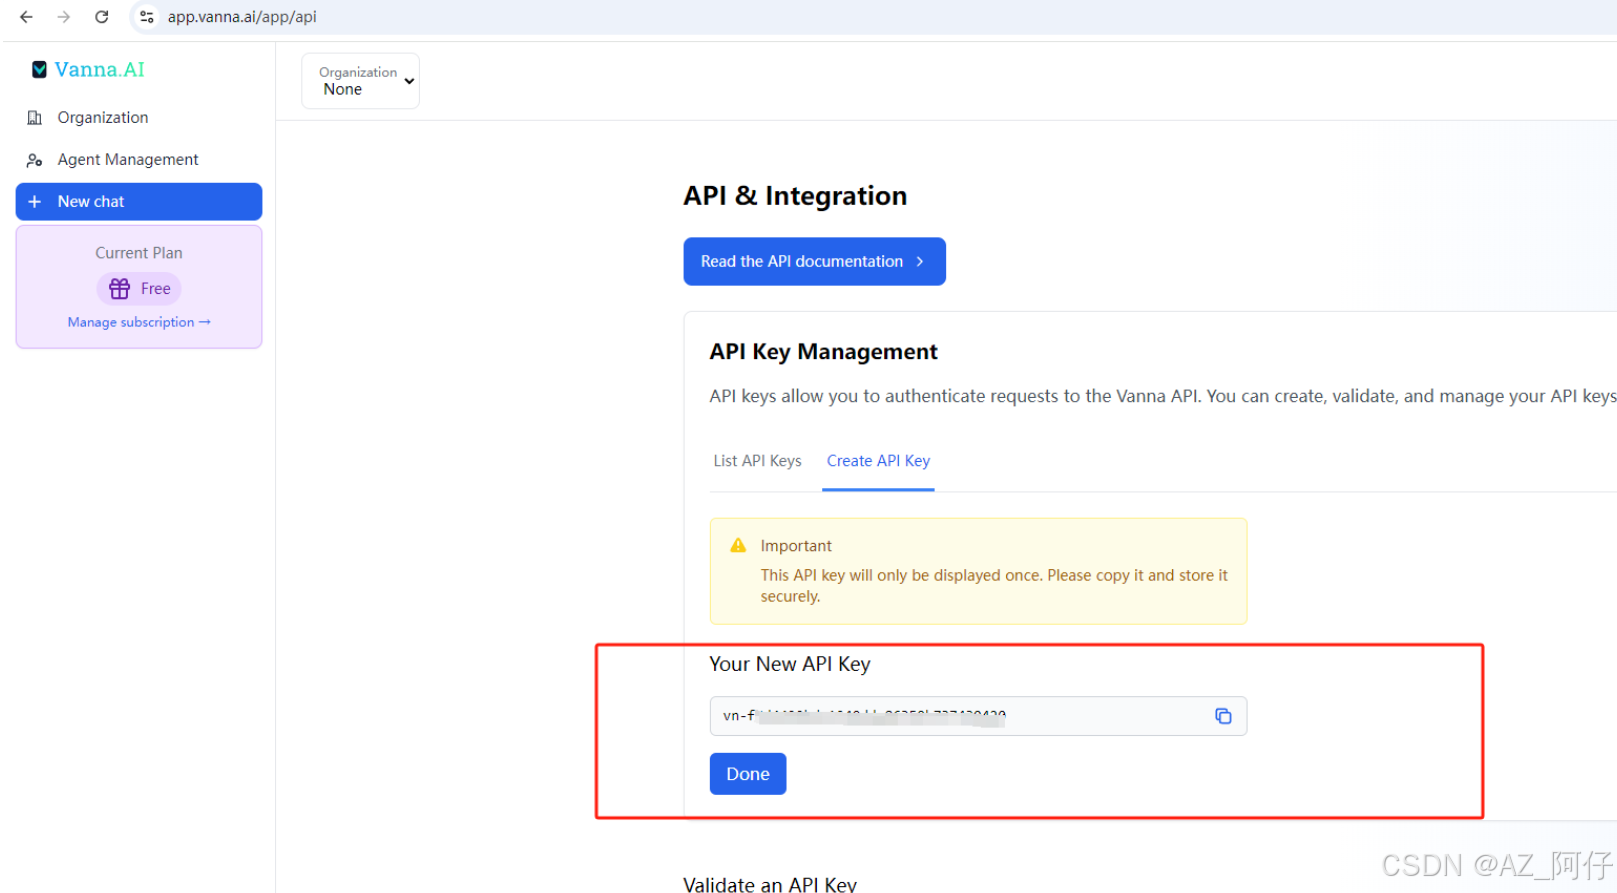The width and height of the screenshot is (1617, 893).
Task: Click the API Key Management heading
Action: (823, 352)
